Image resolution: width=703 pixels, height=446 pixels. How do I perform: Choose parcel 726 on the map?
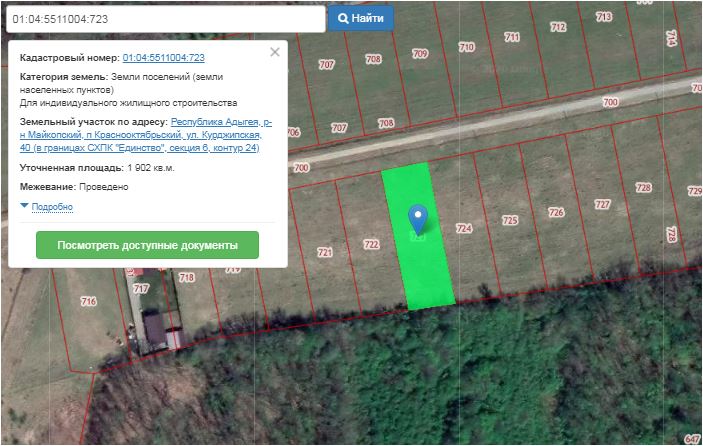click(556, 212)
